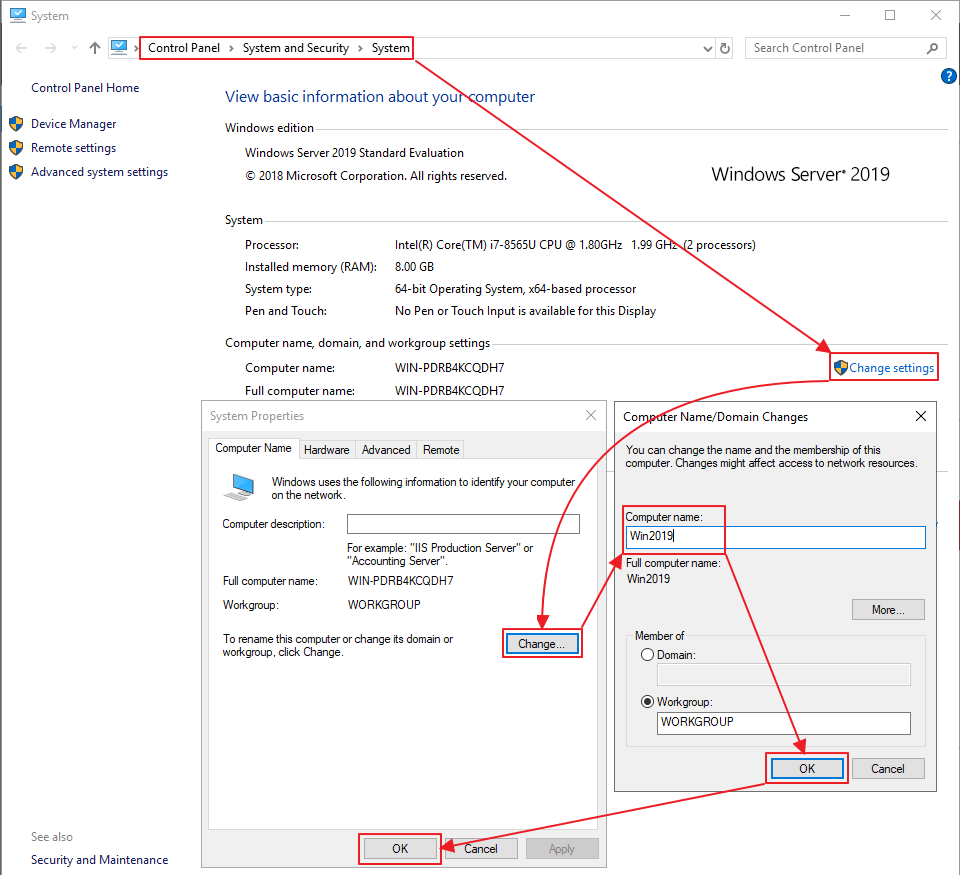The width and height of the screenshot is (960, 875).
Task: Select the Computer Name tab
Action: pos(253,448)
